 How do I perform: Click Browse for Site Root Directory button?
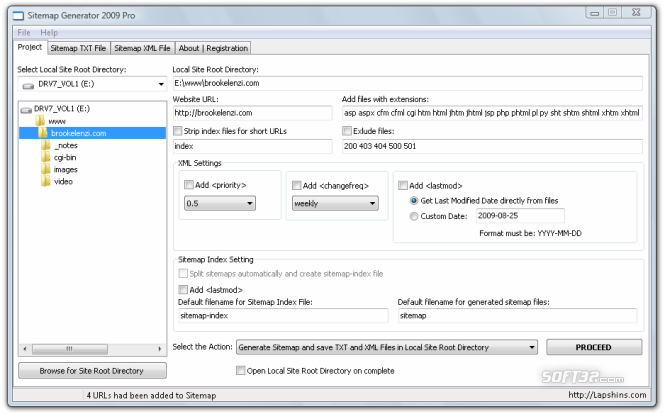point(92,371)
